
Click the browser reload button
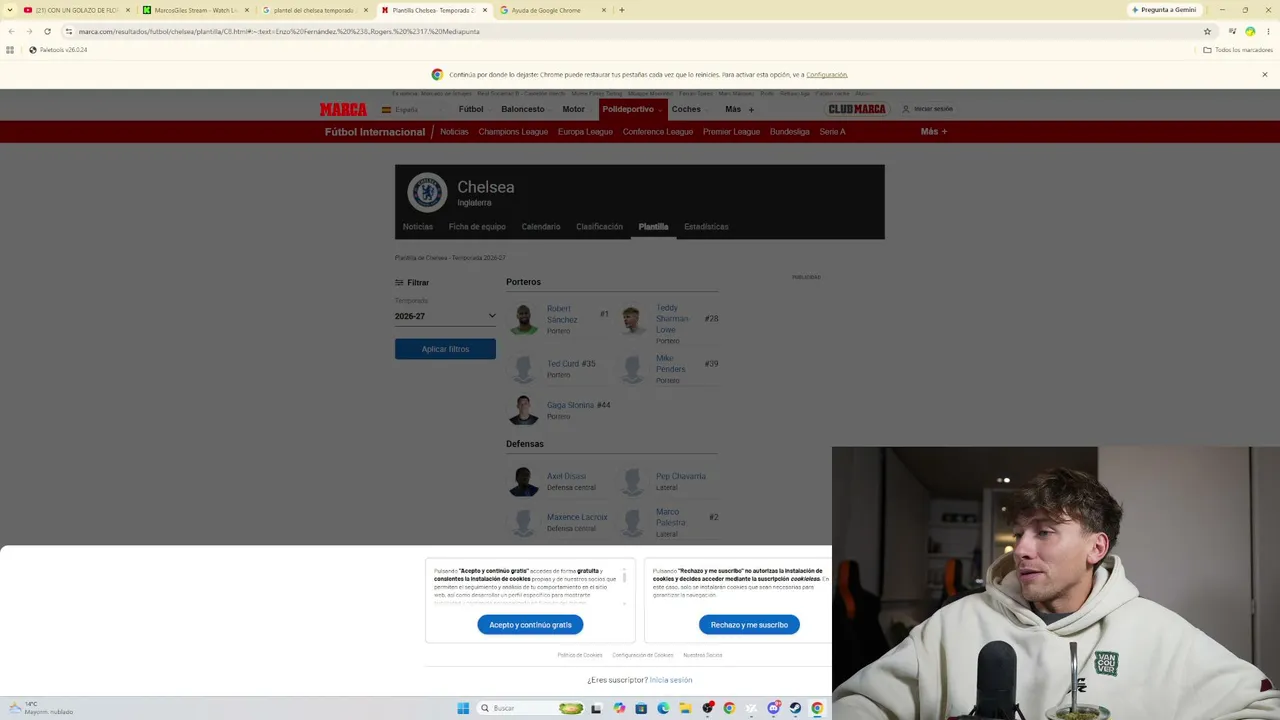pyautogui.click(x=47, y=31)
